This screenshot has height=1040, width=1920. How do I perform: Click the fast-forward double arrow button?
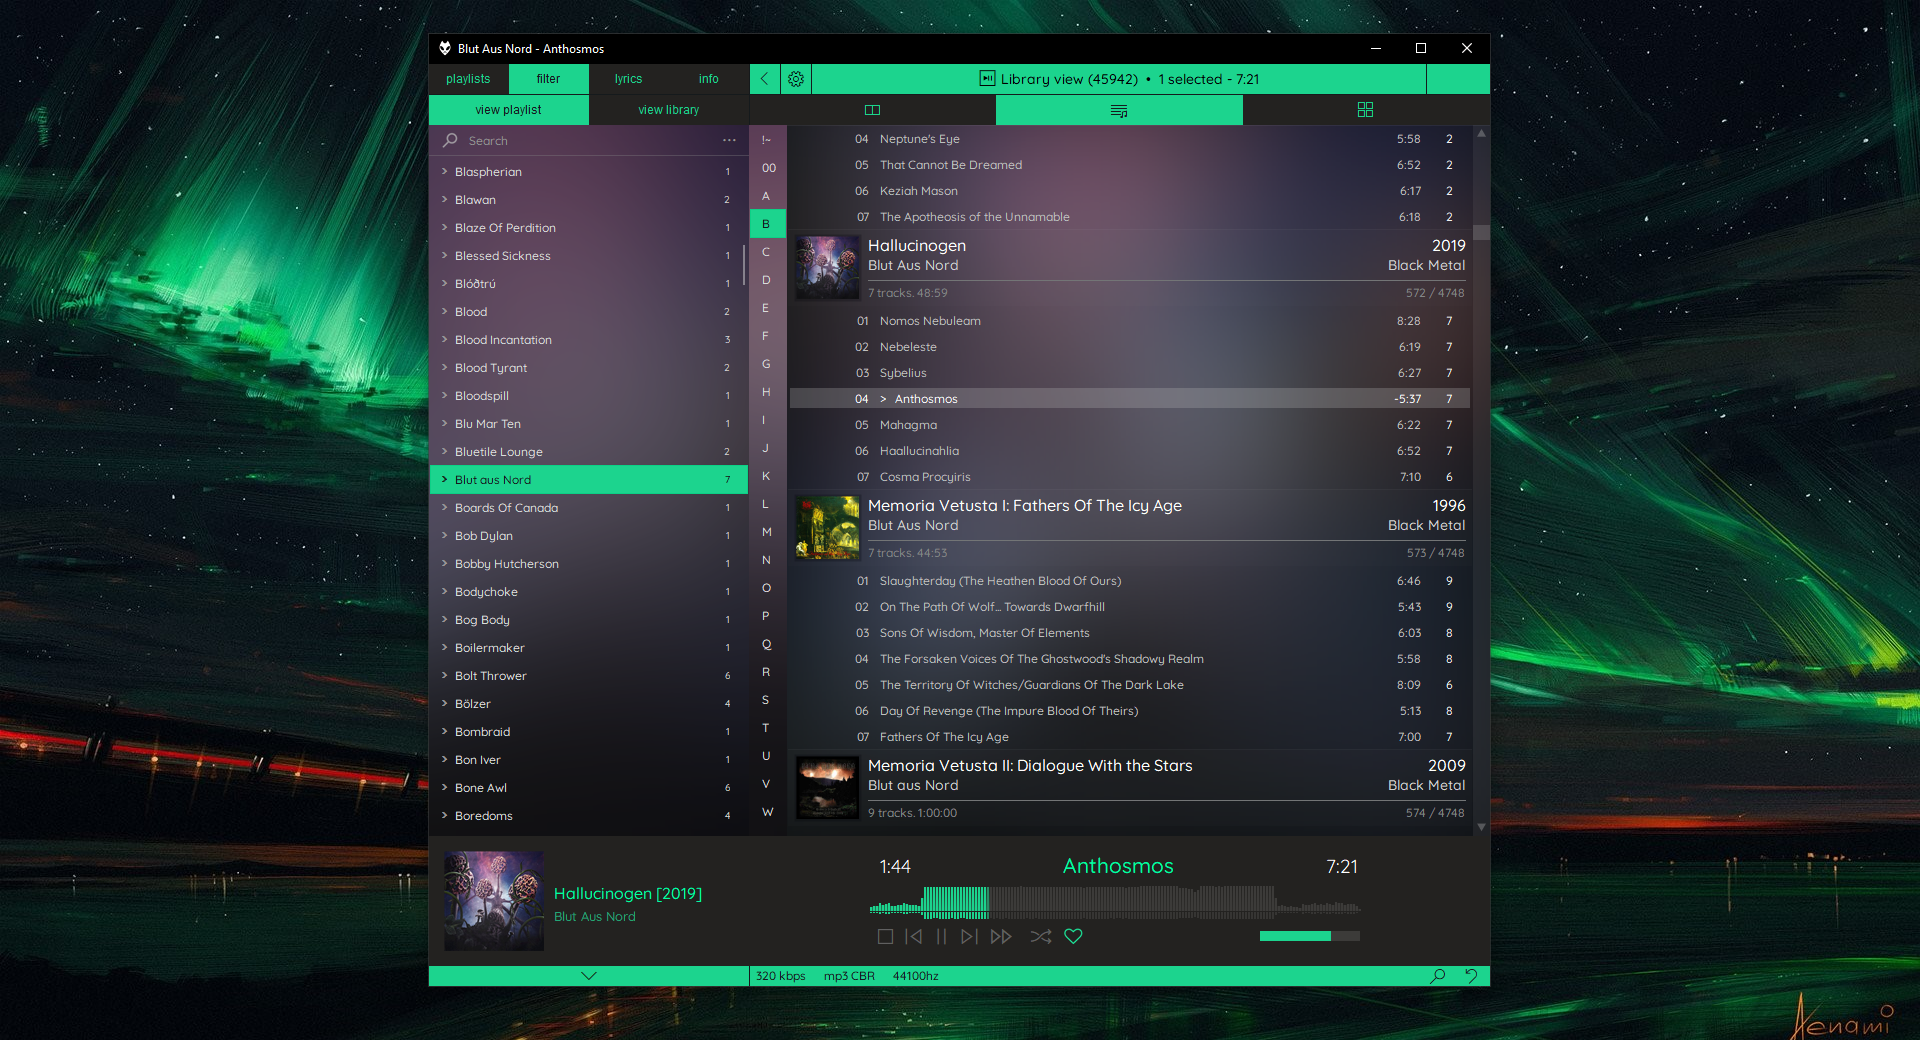click(x=1001, y=937)
